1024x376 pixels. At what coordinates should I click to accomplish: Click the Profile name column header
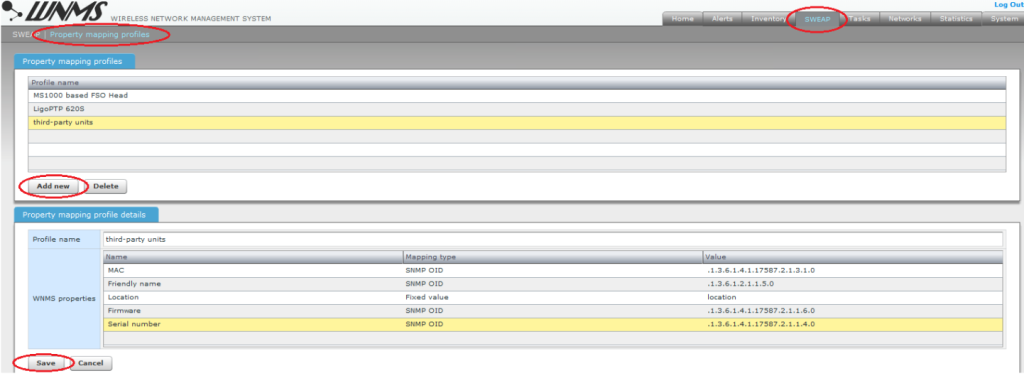(517, 83)
